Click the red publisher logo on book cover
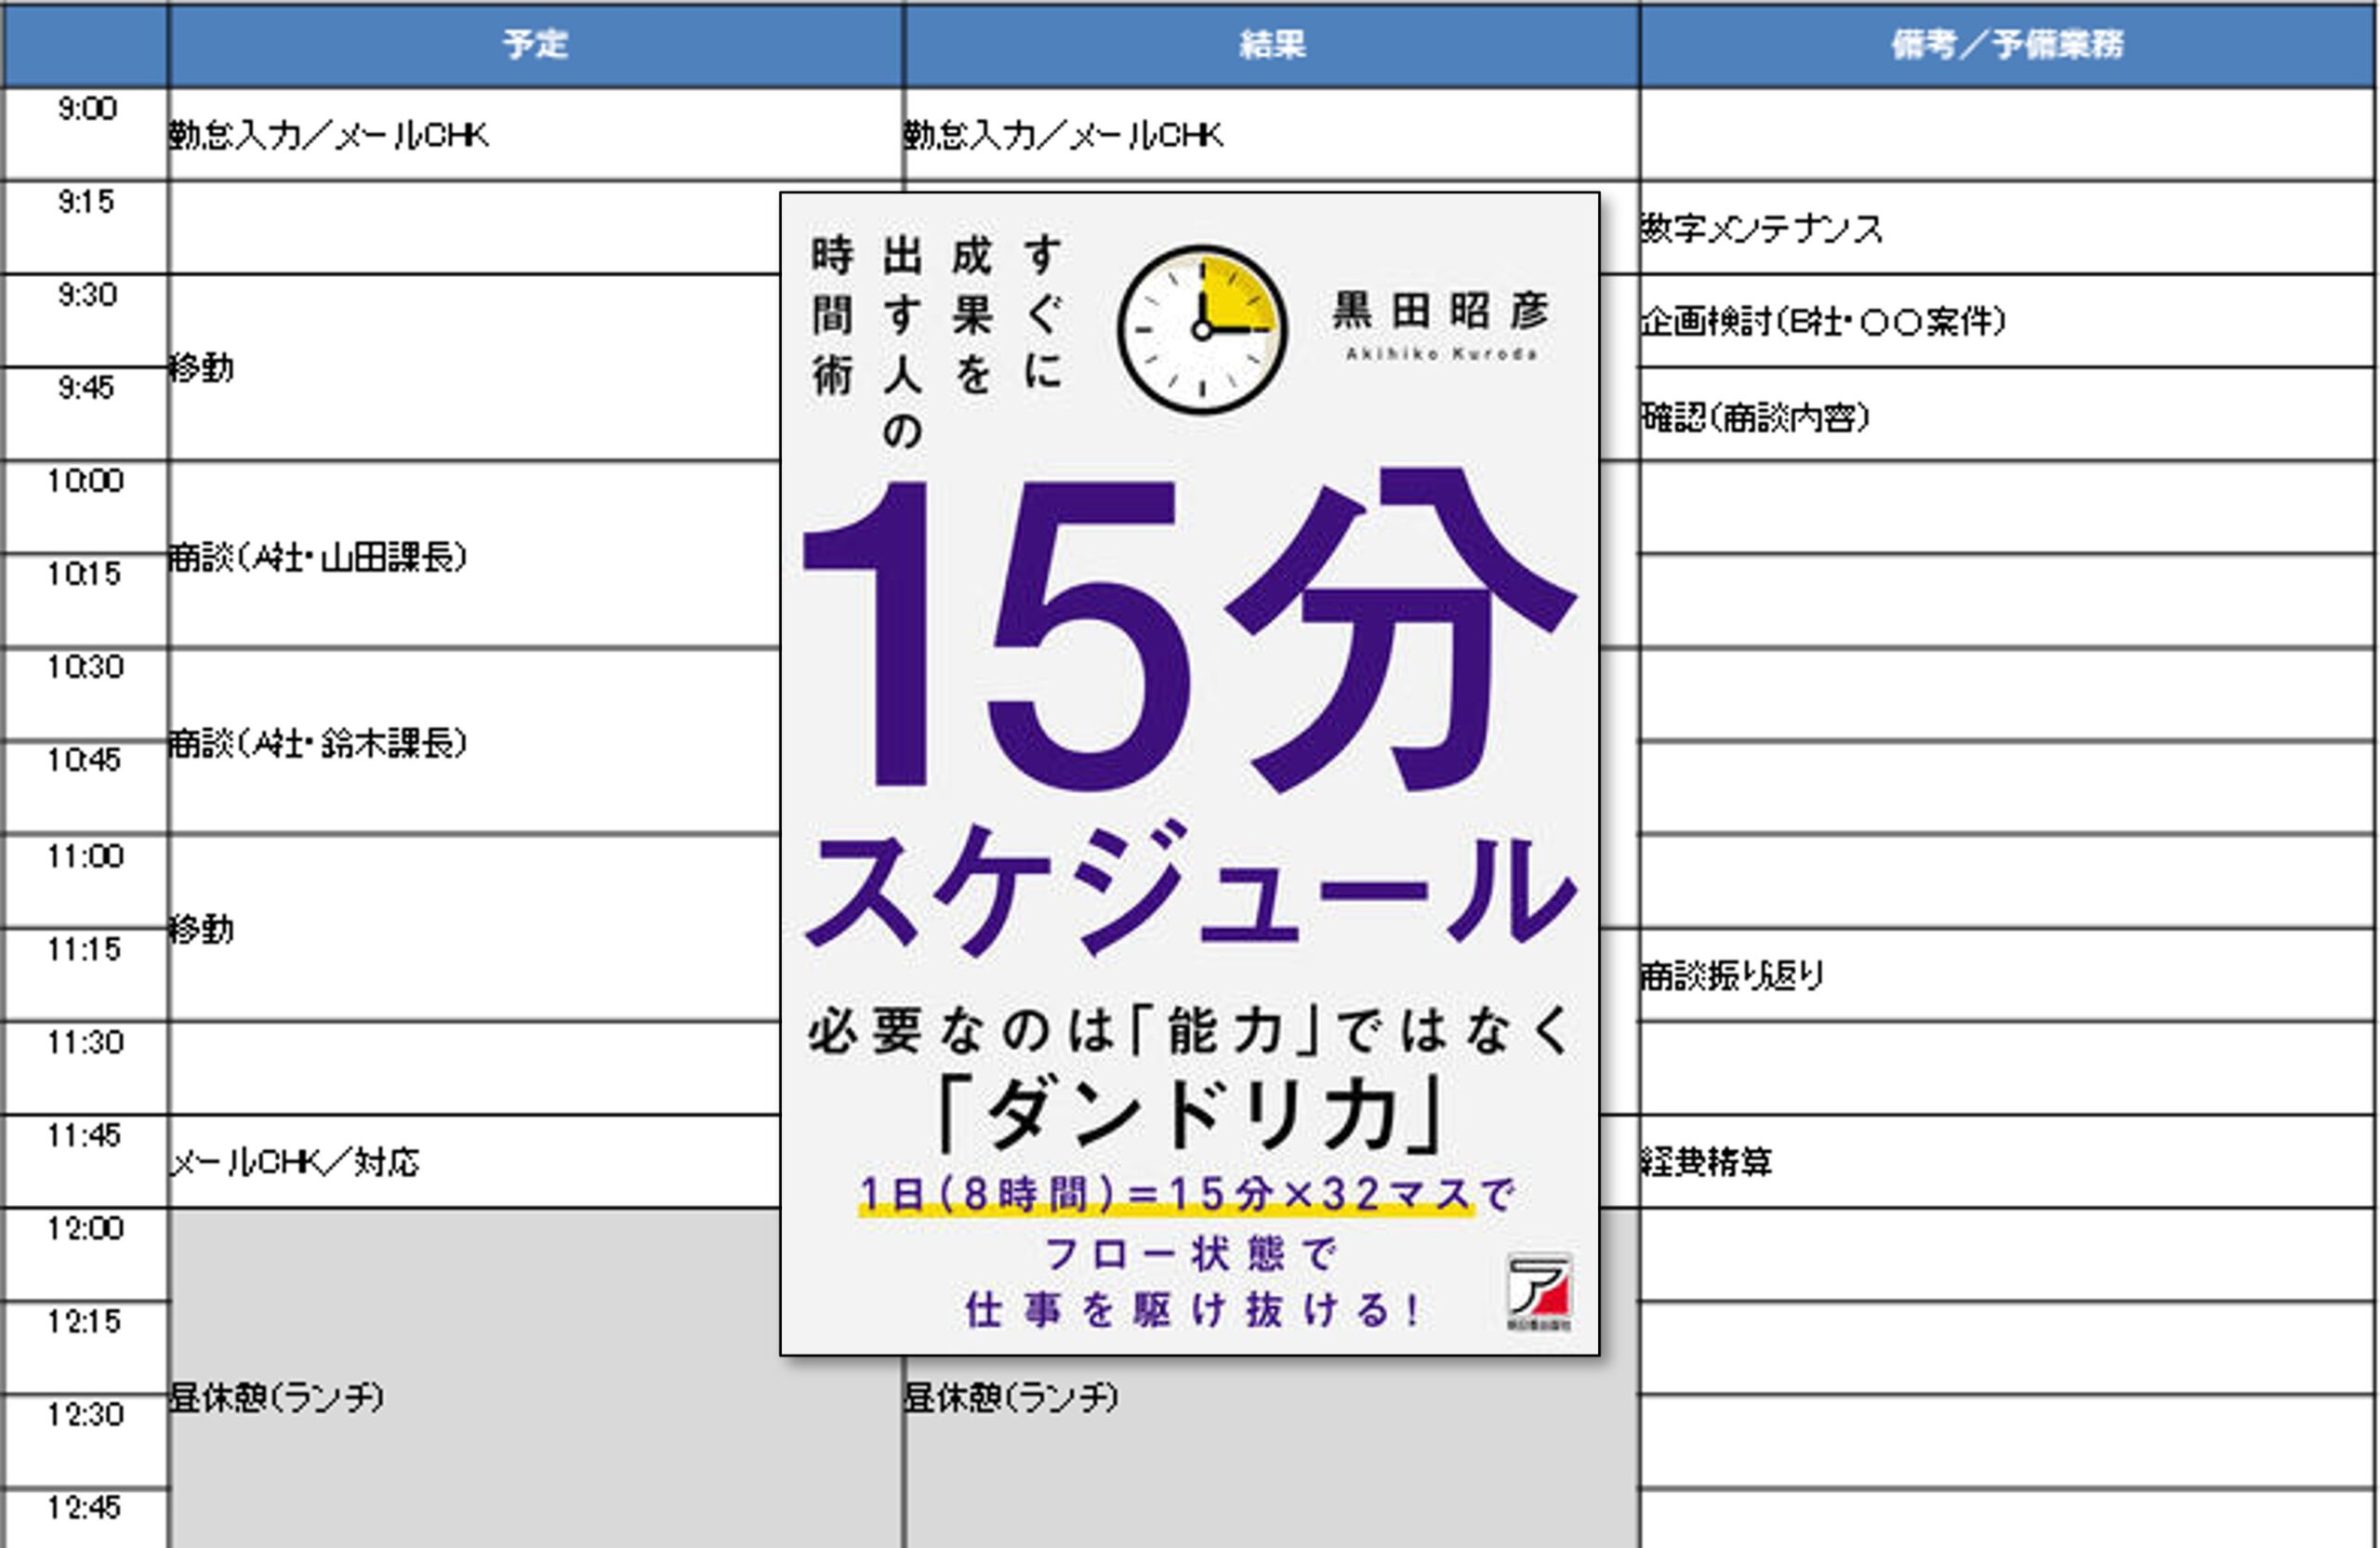 pyautogui.click(x=1540, y=1291)
